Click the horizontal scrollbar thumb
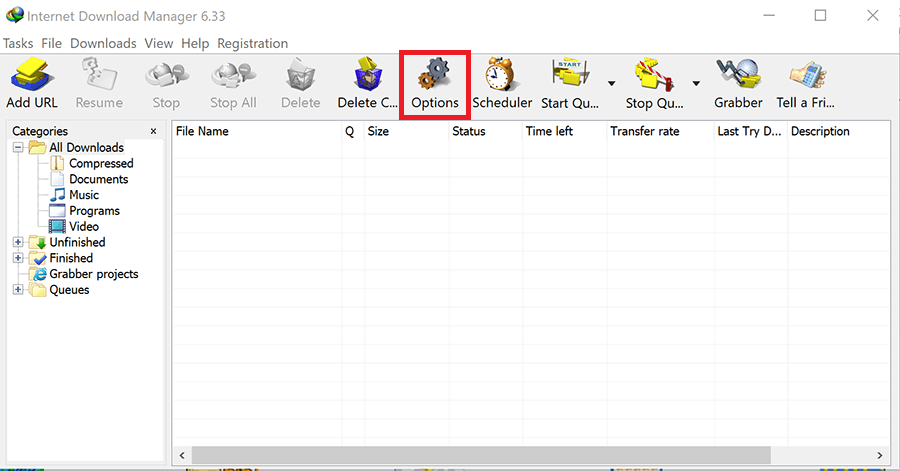900x471 pixels. [481, 456]
